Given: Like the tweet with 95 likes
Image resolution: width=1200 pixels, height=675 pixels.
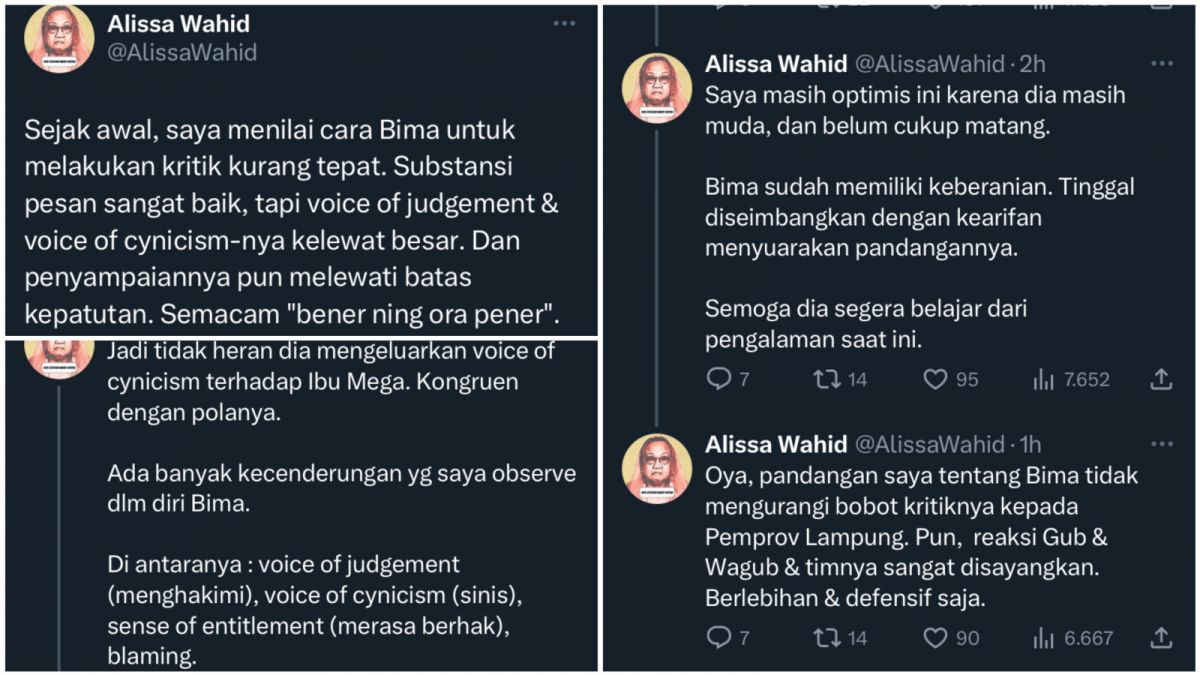Looking at the screenshot, I should pyautogui.click(x=933, y=379).
